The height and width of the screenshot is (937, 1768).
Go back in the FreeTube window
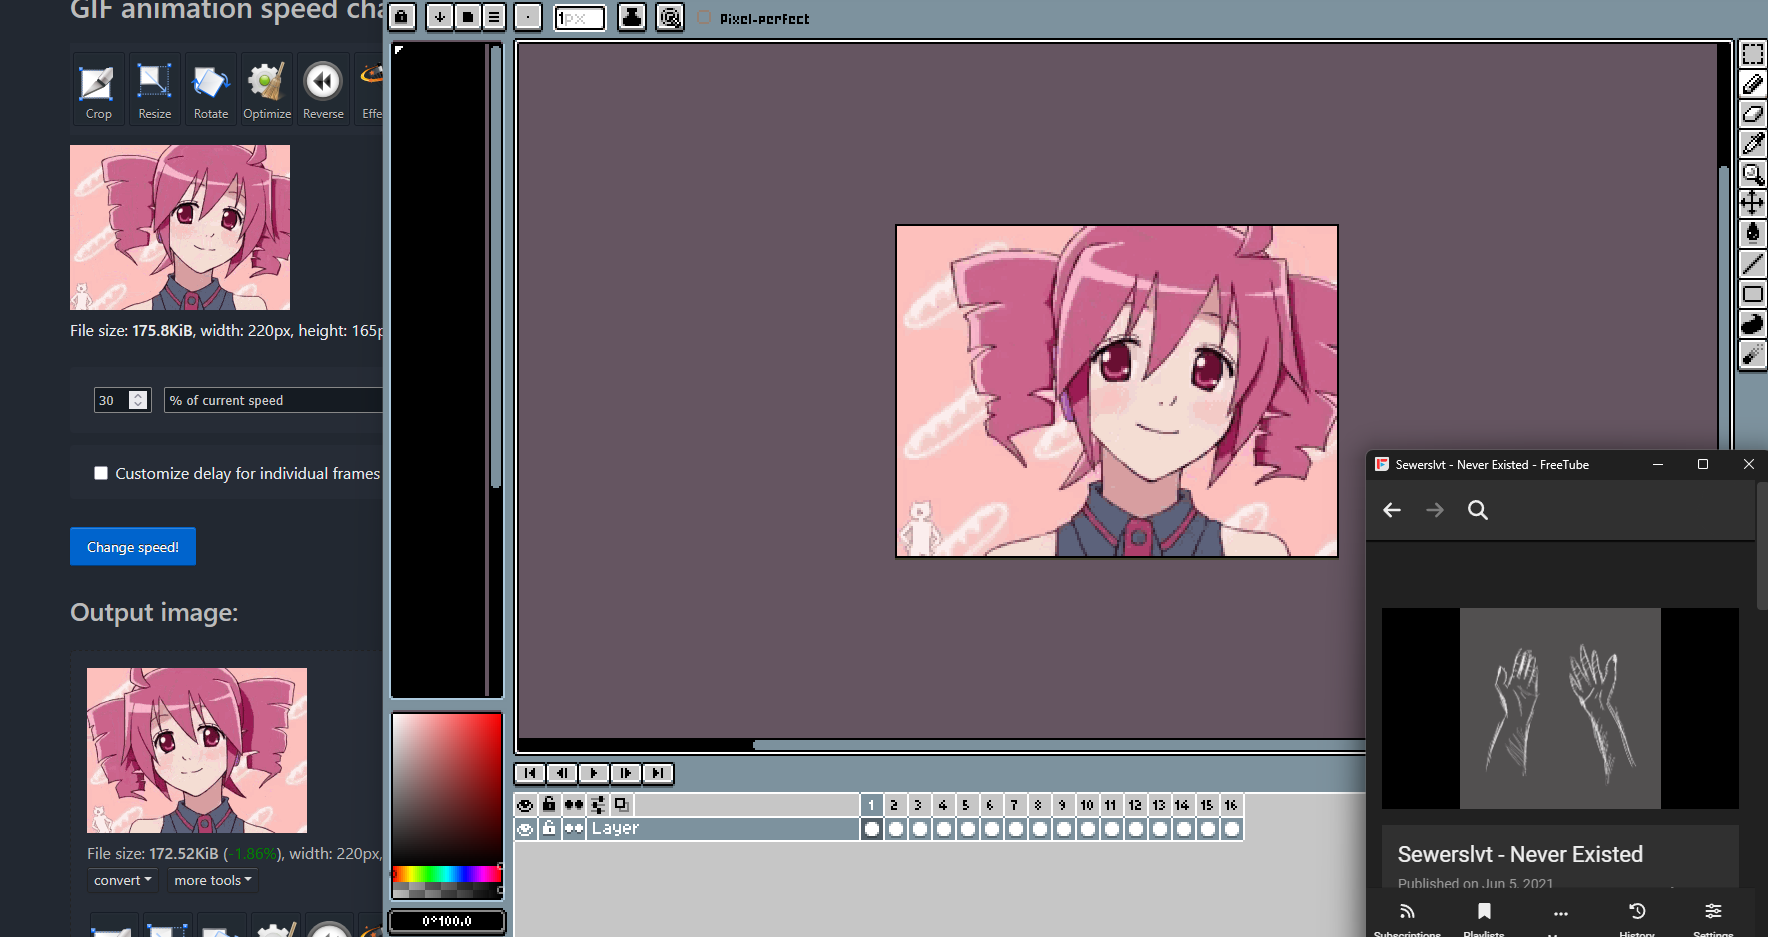click(x=1392, y=510)
